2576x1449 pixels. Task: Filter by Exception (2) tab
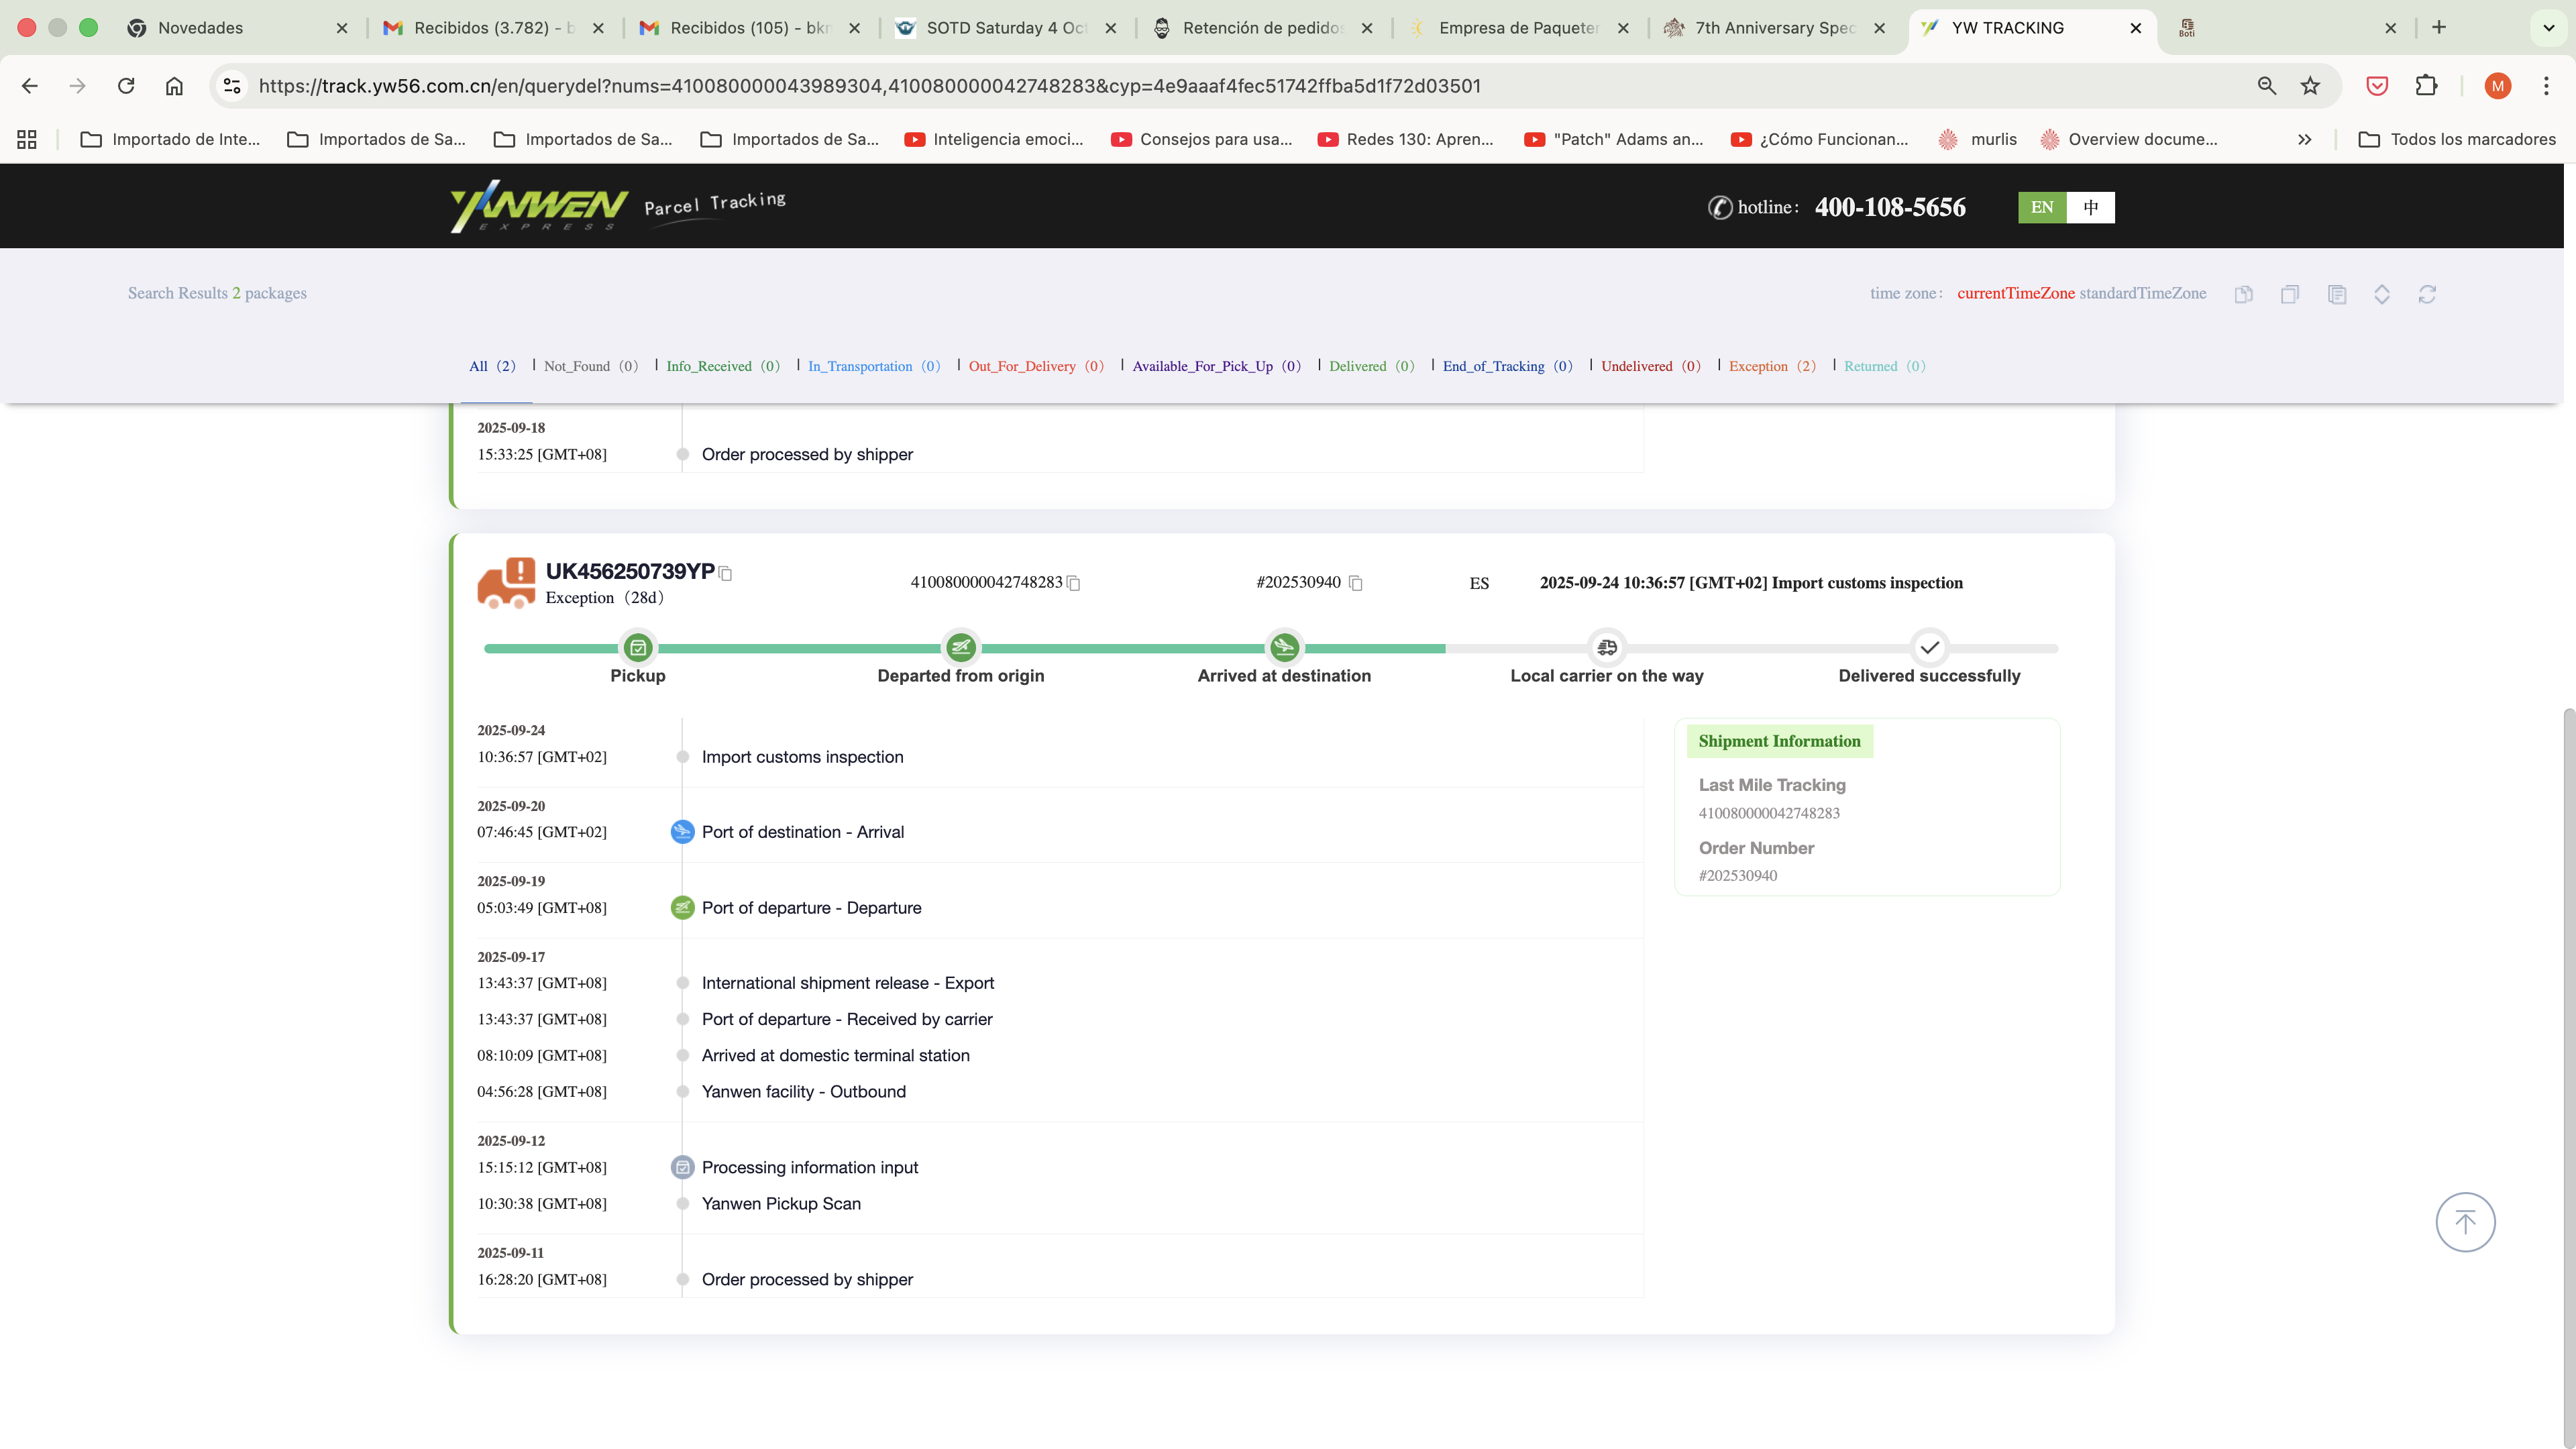click(1771, 366)
